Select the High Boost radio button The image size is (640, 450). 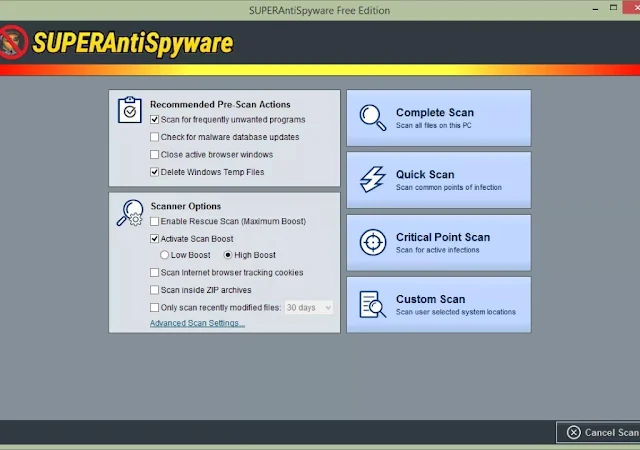point(228,255)
